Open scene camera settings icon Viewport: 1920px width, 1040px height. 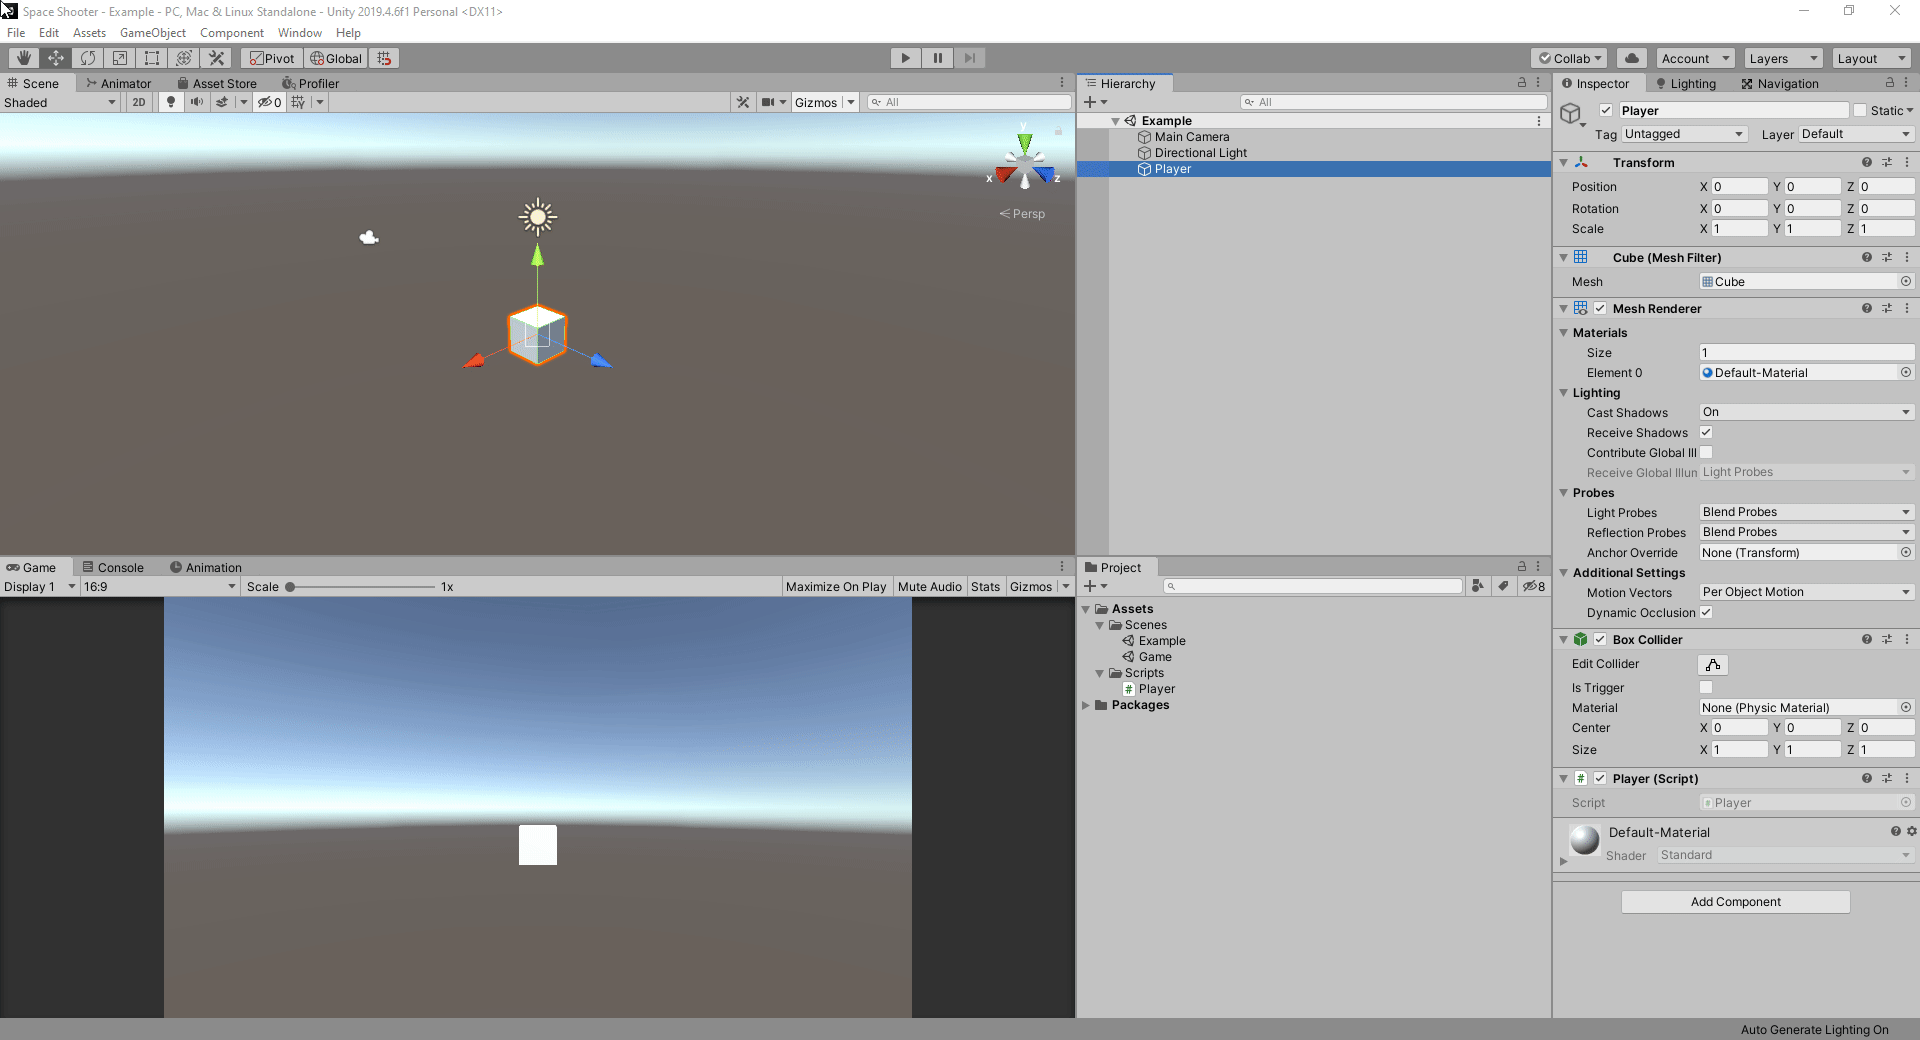[x=768, y=102]
